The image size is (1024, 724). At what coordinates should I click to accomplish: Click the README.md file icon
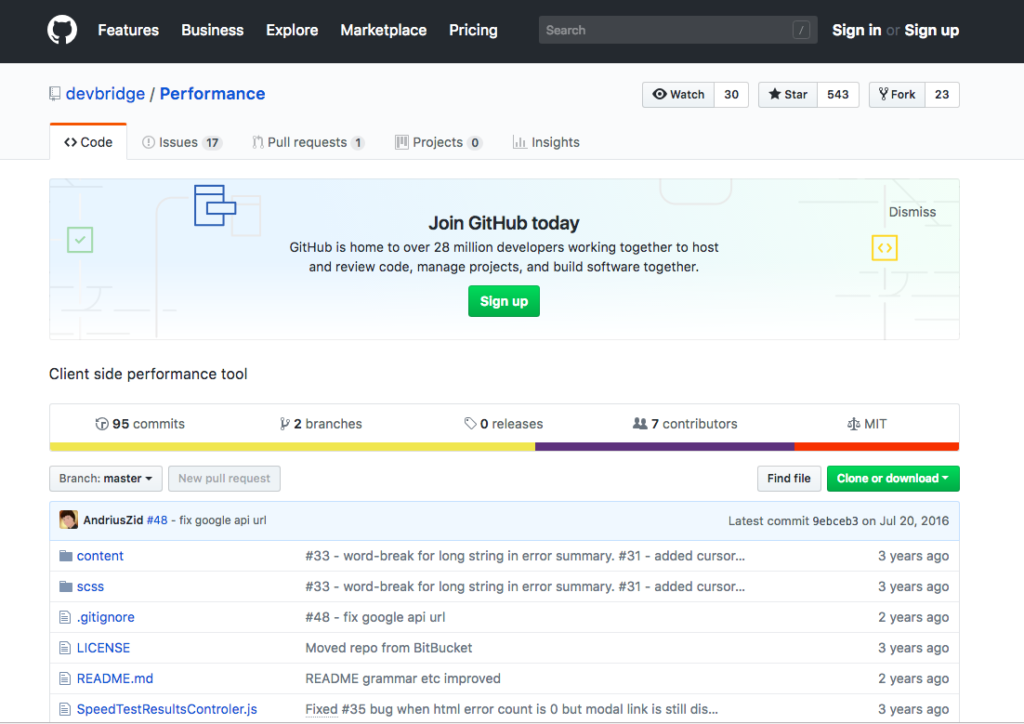tap(65, 678)
